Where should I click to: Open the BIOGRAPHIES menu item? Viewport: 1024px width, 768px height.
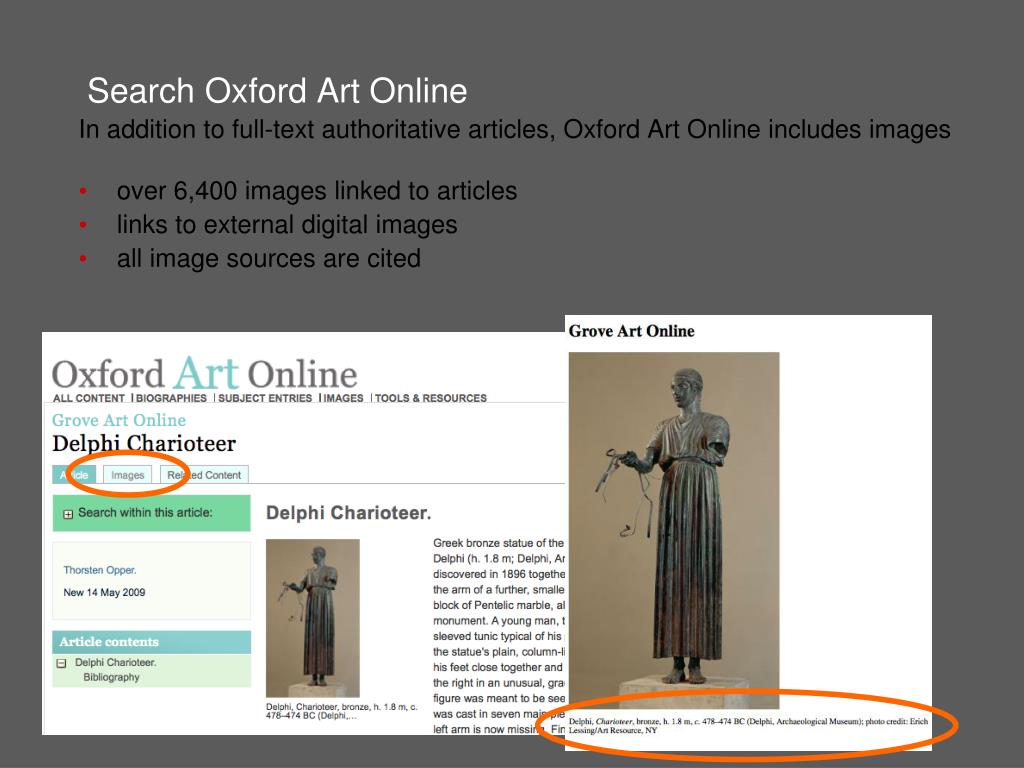pos(171,398)
